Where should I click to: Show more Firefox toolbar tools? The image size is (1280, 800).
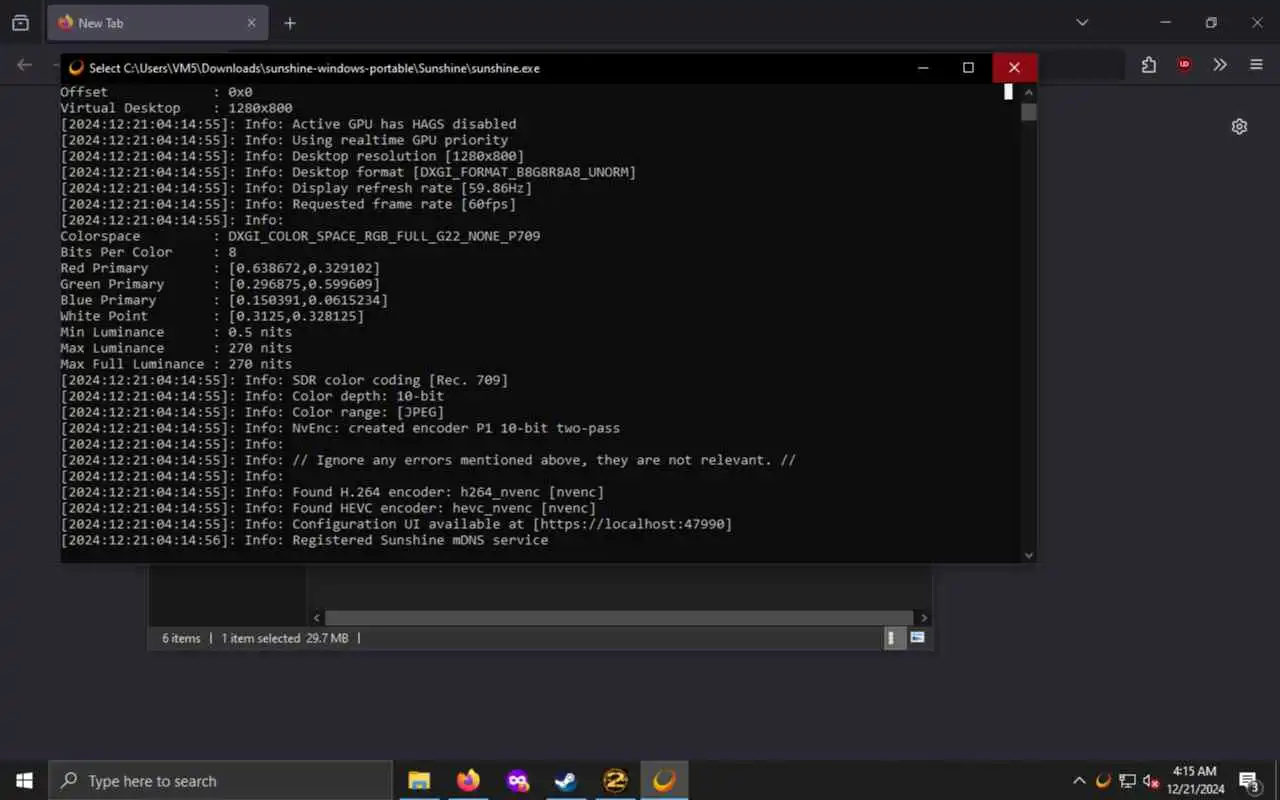(x=1220, y=65)
